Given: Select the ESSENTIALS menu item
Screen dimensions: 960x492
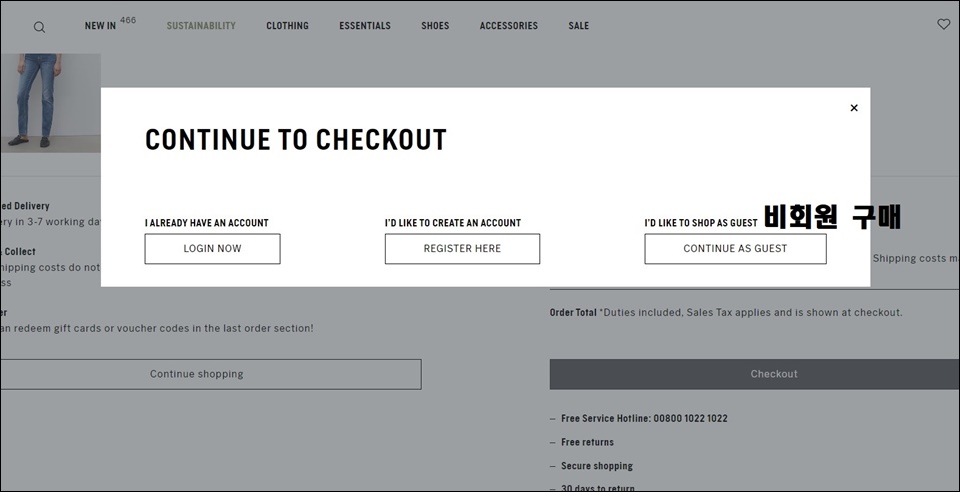Looking at the screenshot, I should click(x=365, y=26).
